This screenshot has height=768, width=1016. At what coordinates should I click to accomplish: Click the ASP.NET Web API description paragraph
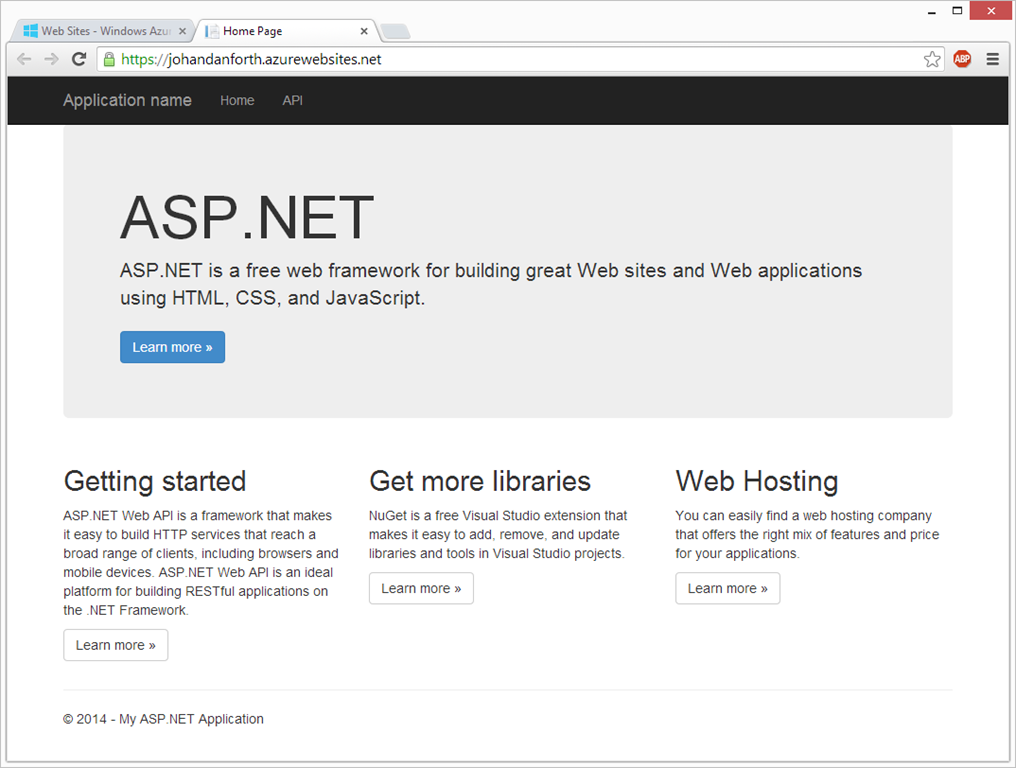pos(201,563)
